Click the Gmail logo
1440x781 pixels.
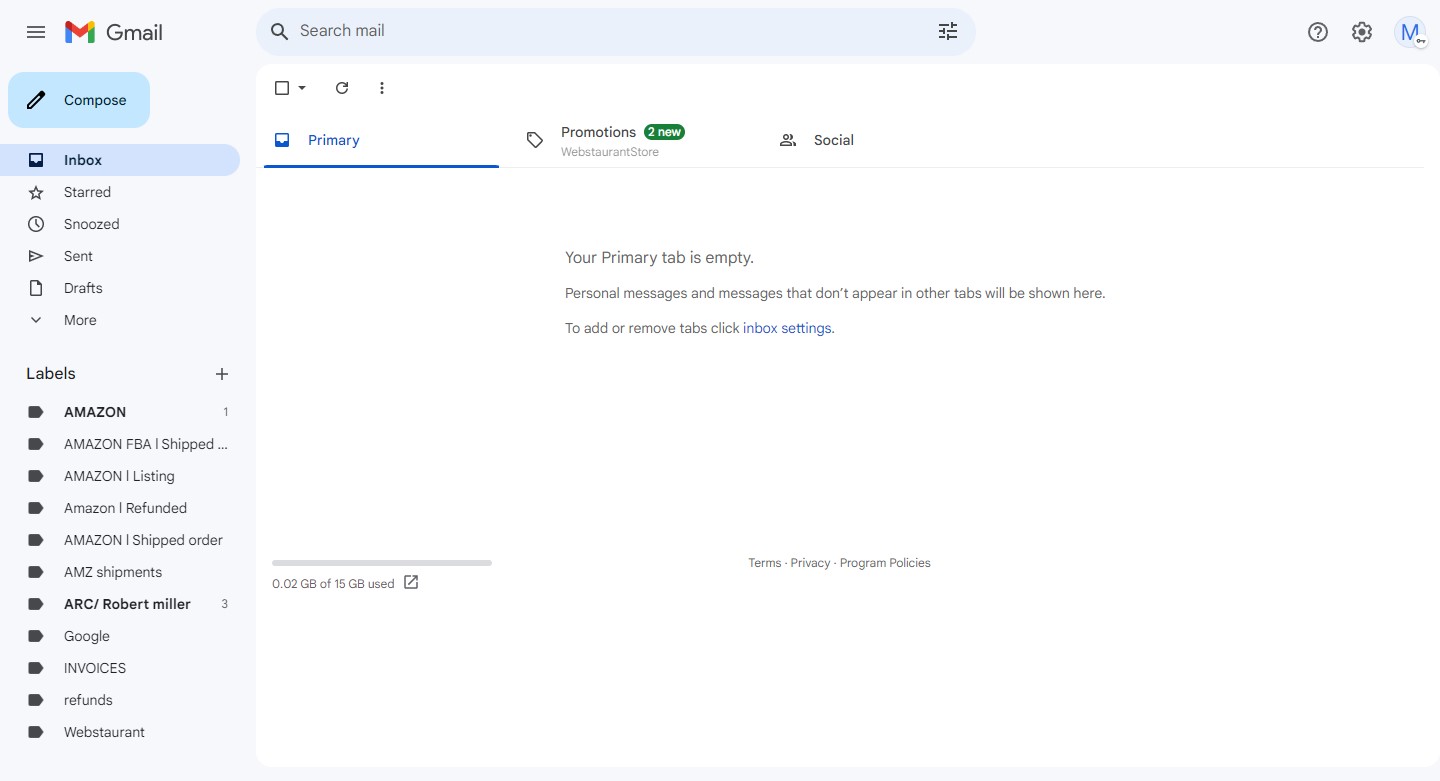tap(114, 32)
